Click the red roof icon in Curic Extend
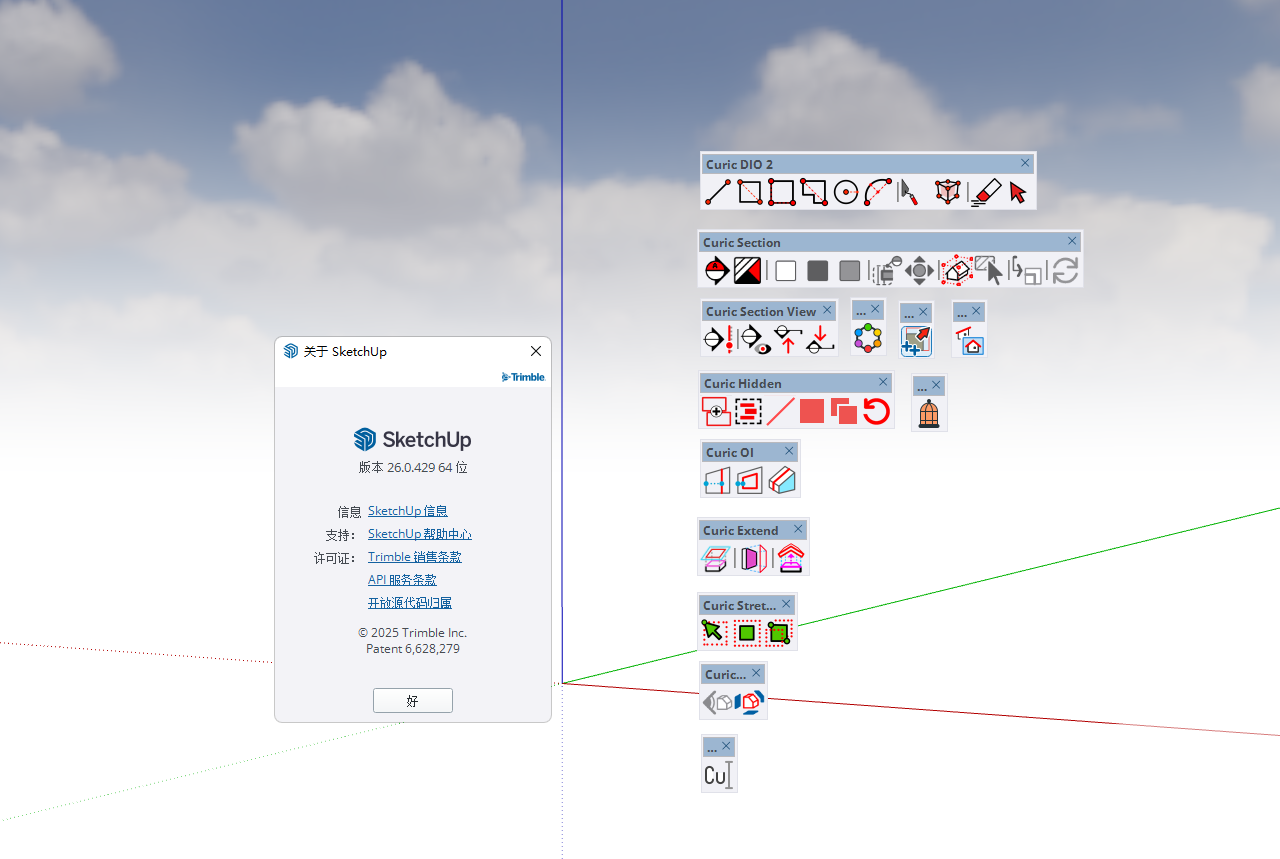 point(791,558)
